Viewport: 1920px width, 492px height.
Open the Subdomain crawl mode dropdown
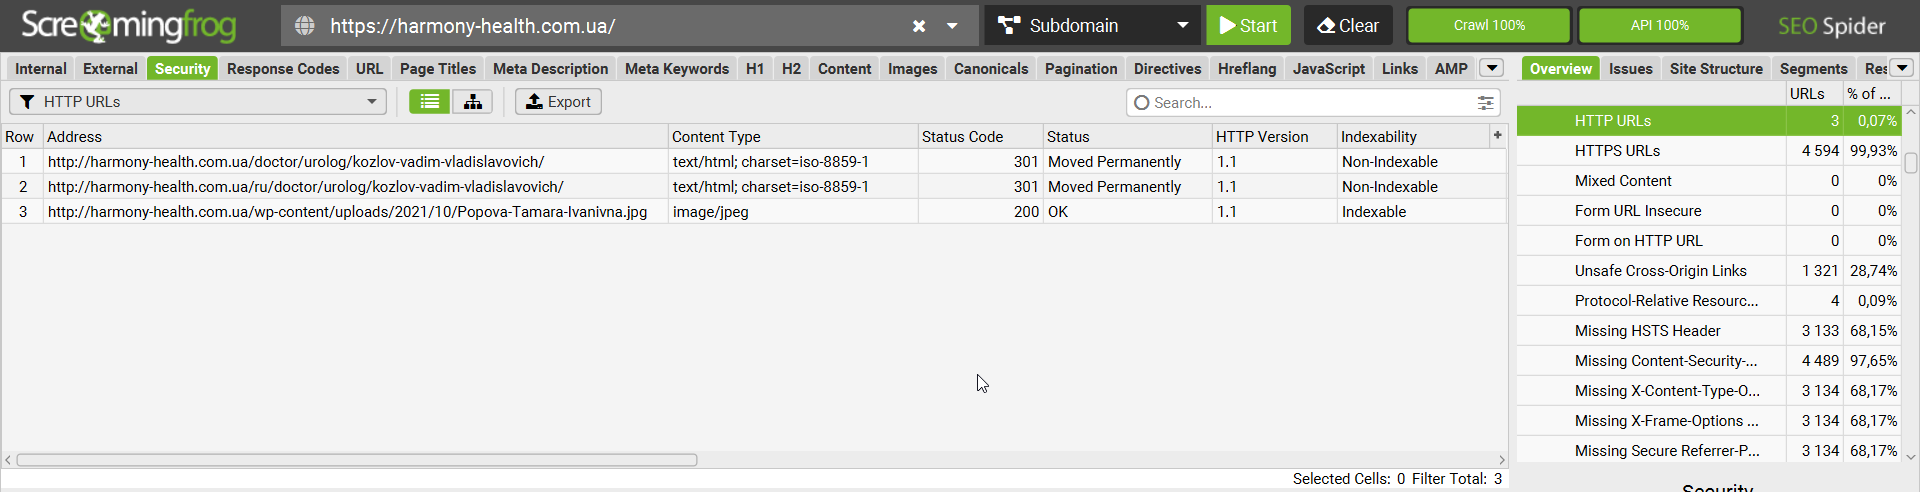(1093, 25)
